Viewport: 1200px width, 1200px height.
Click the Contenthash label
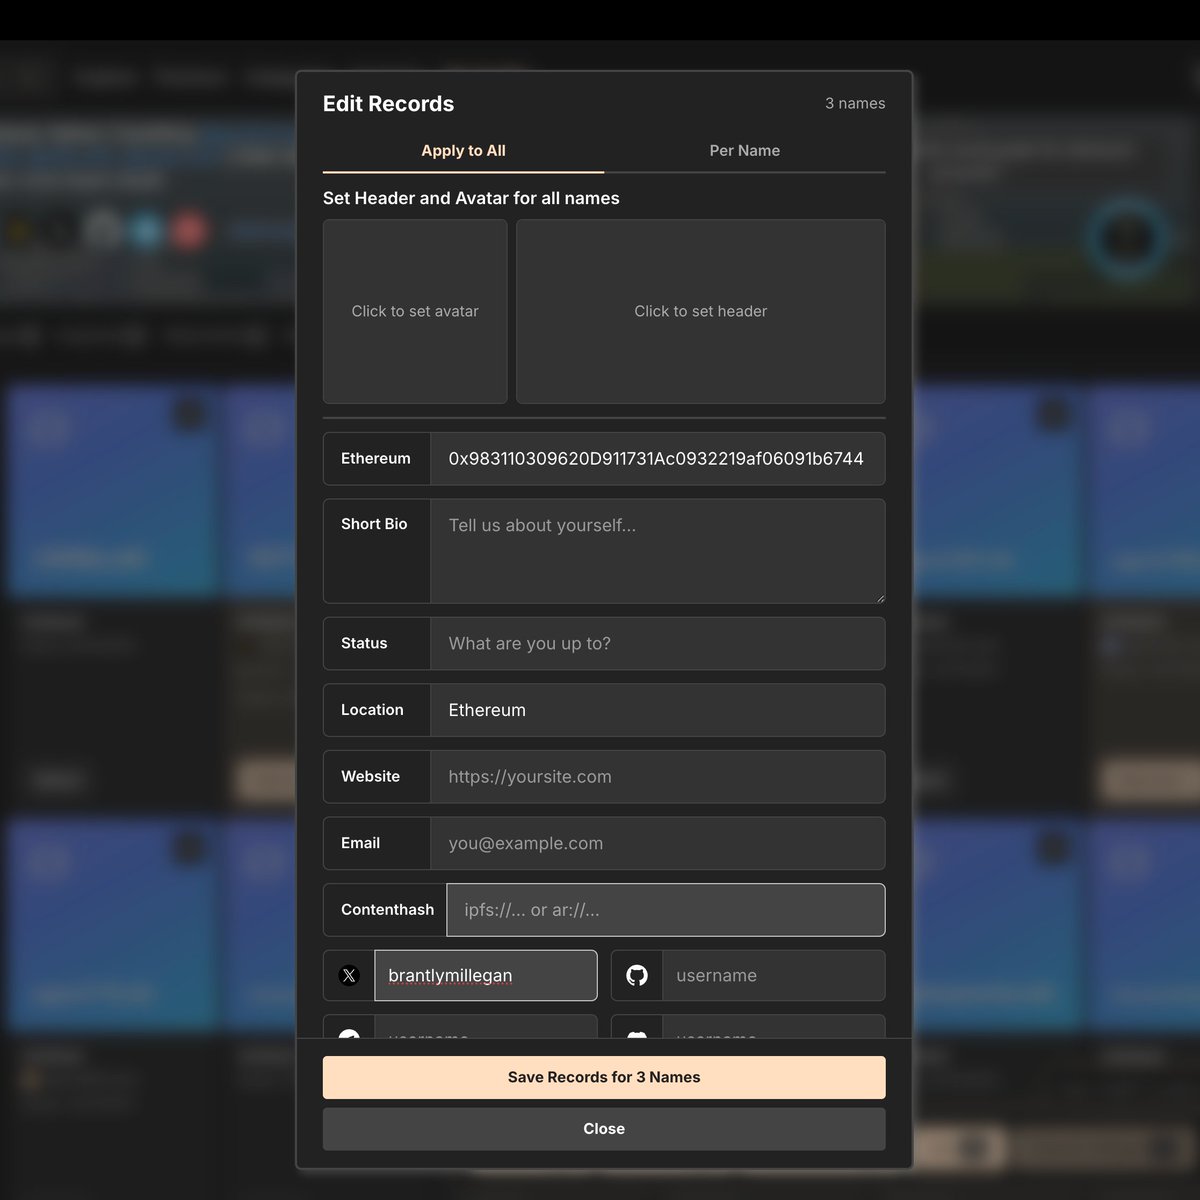coord(387,910)
